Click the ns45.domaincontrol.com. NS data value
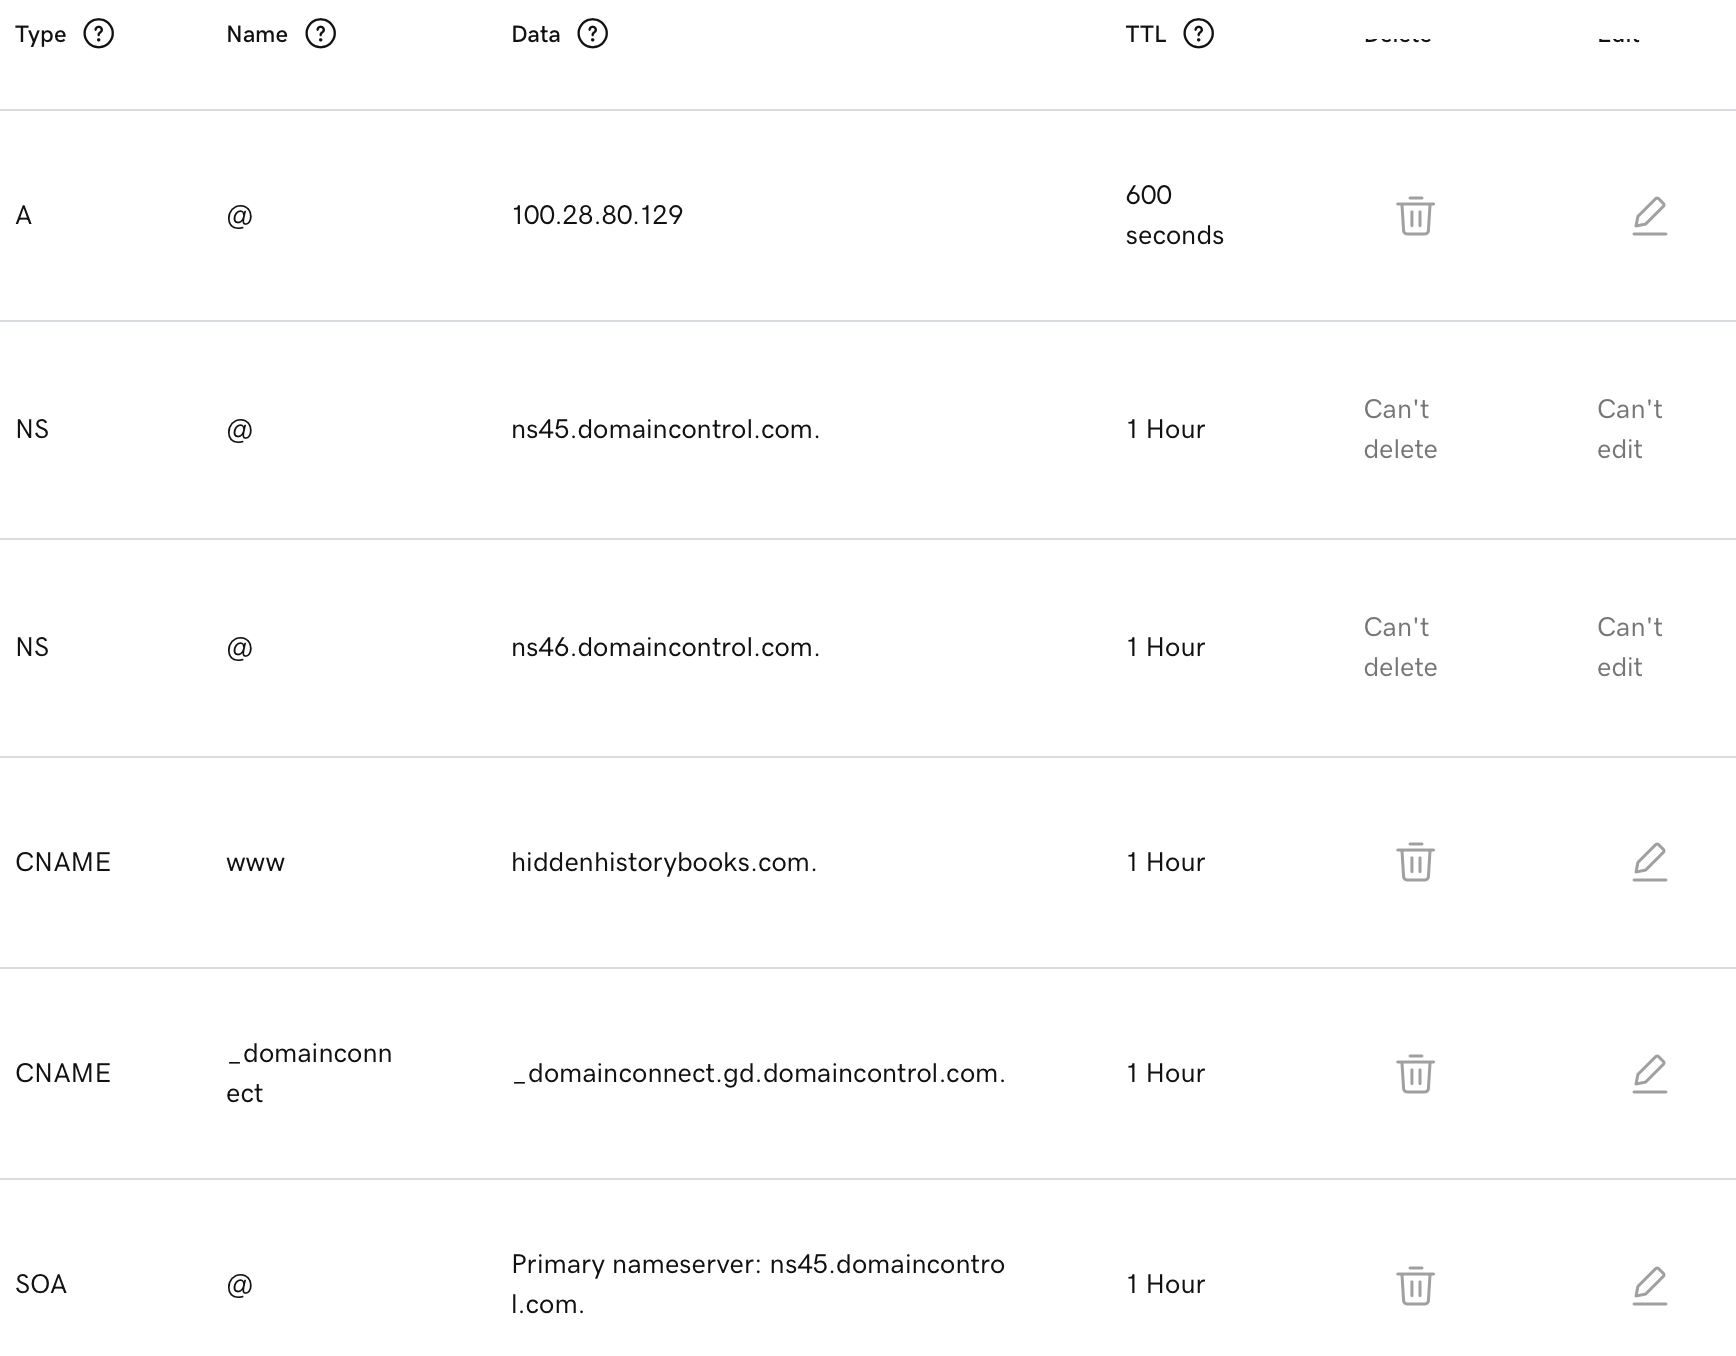1736x1356 pixels. click(665, 429)
